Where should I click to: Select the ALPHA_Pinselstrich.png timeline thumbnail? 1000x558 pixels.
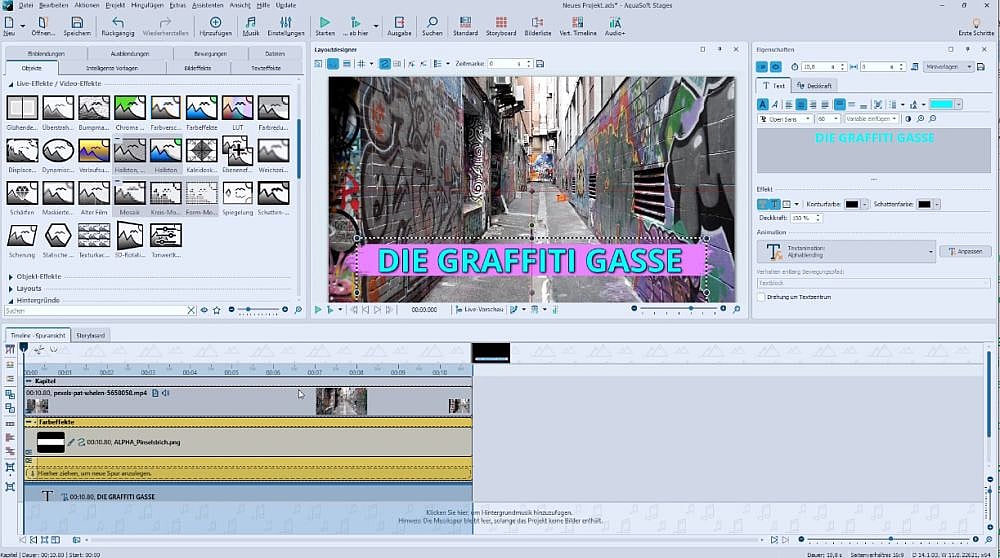tap(51, 441)
